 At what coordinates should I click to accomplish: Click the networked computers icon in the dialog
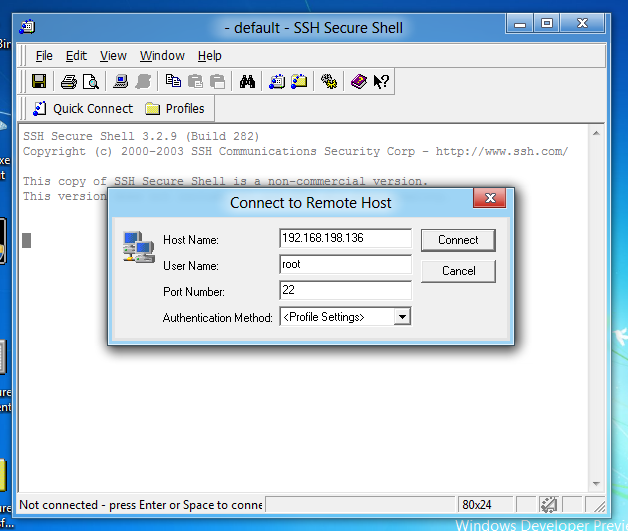[x=139, y=247]
